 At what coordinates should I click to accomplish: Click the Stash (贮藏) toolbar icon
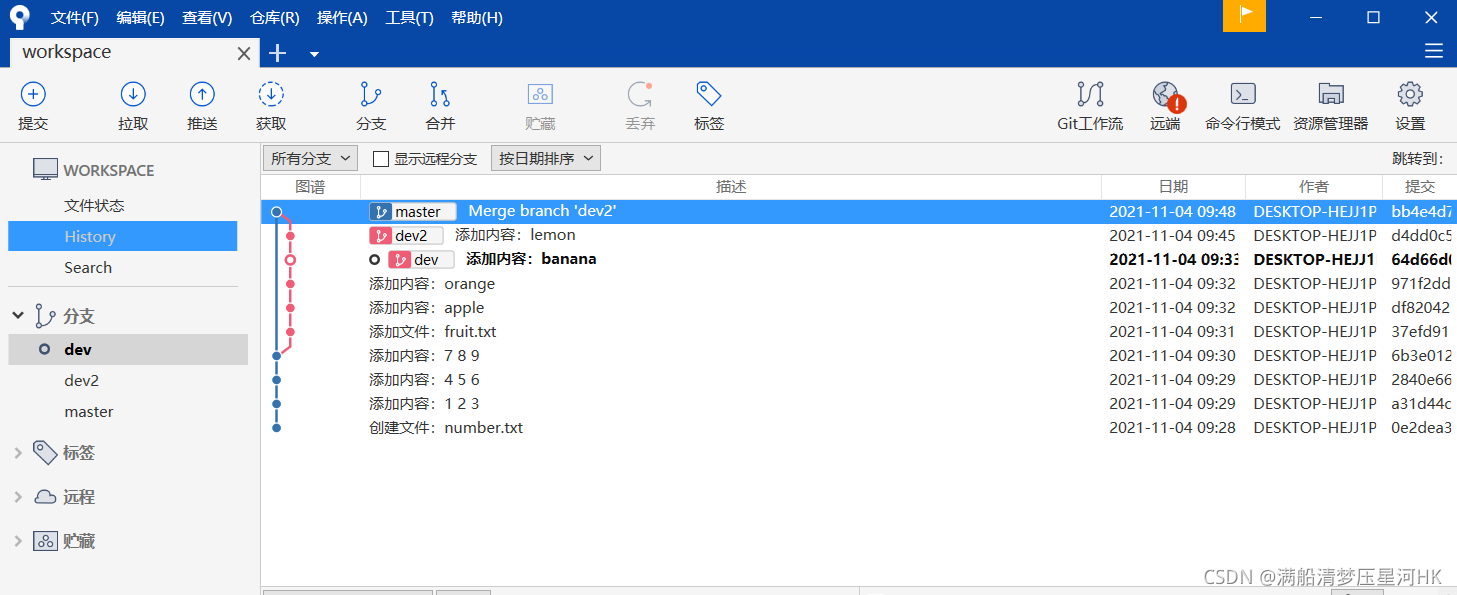point(540,94)
